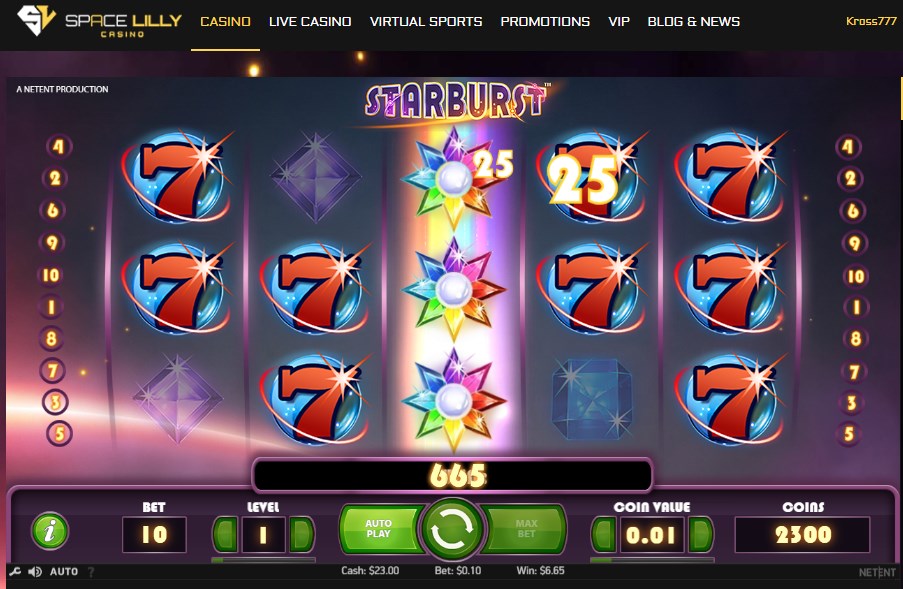Viewport: 903px width, 589px height.
Task: Increase the coin value with right arrow
Action: pos(700,535)
